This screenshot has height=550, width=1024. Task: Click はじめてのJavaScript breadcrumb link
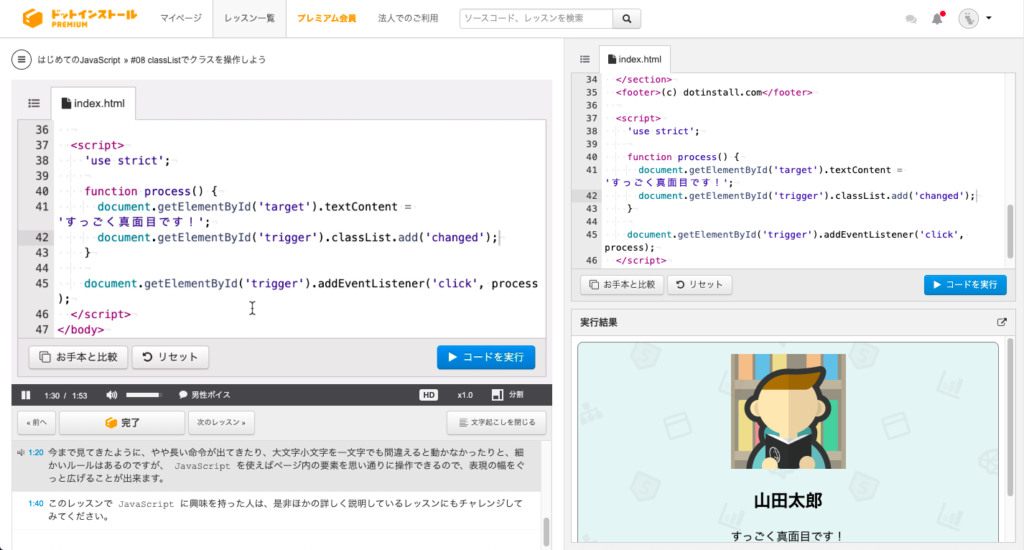tap(79, 59)
